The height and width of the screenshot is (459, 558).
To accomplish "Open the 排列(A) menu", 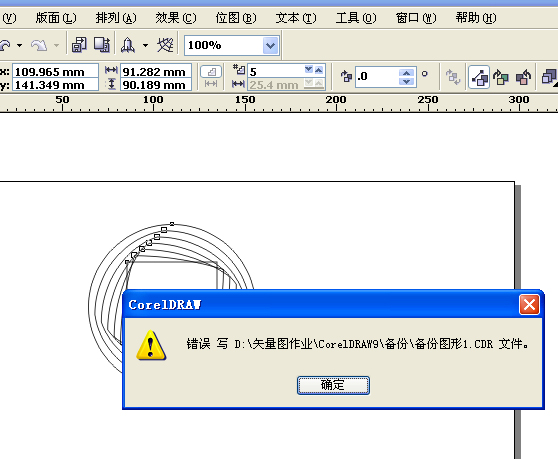I will point(116,18).
